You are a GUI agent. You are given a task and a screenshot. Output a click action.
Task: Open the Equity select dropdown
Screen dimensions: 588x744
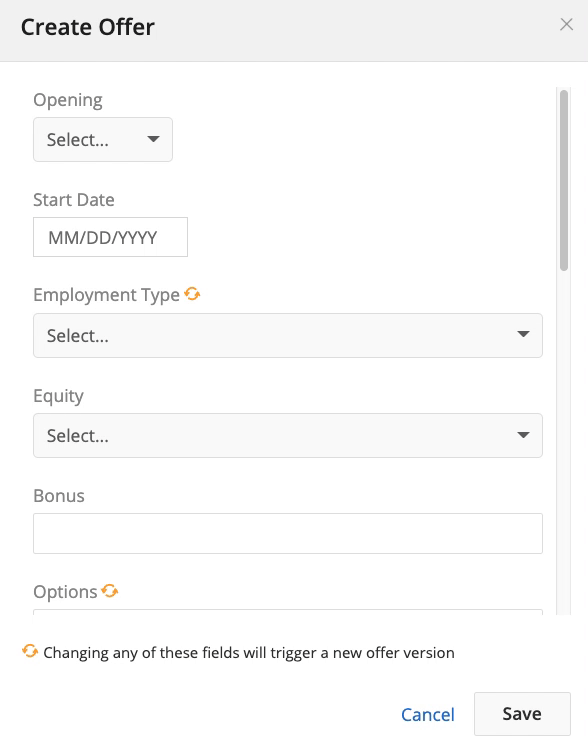pos(288,436)
